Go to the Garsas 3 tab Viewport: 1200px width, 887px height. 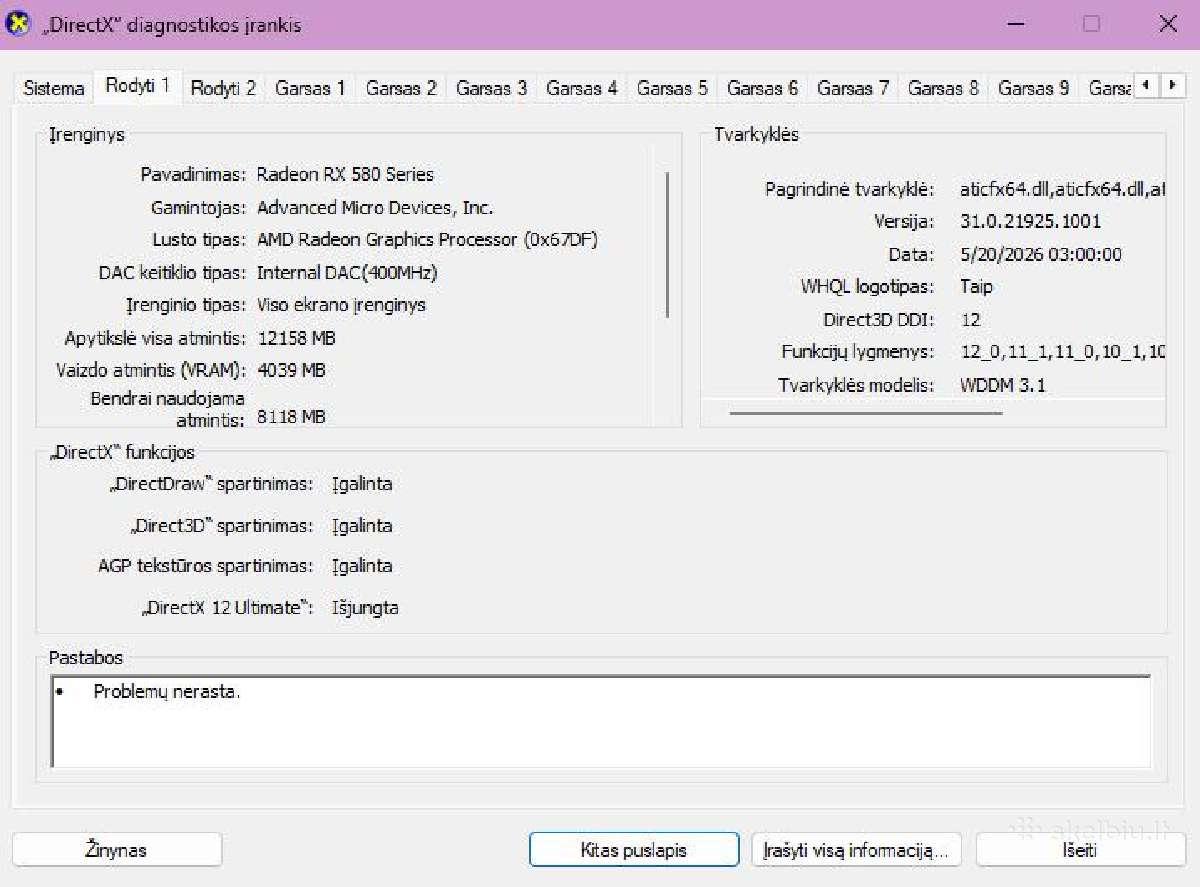491,88
